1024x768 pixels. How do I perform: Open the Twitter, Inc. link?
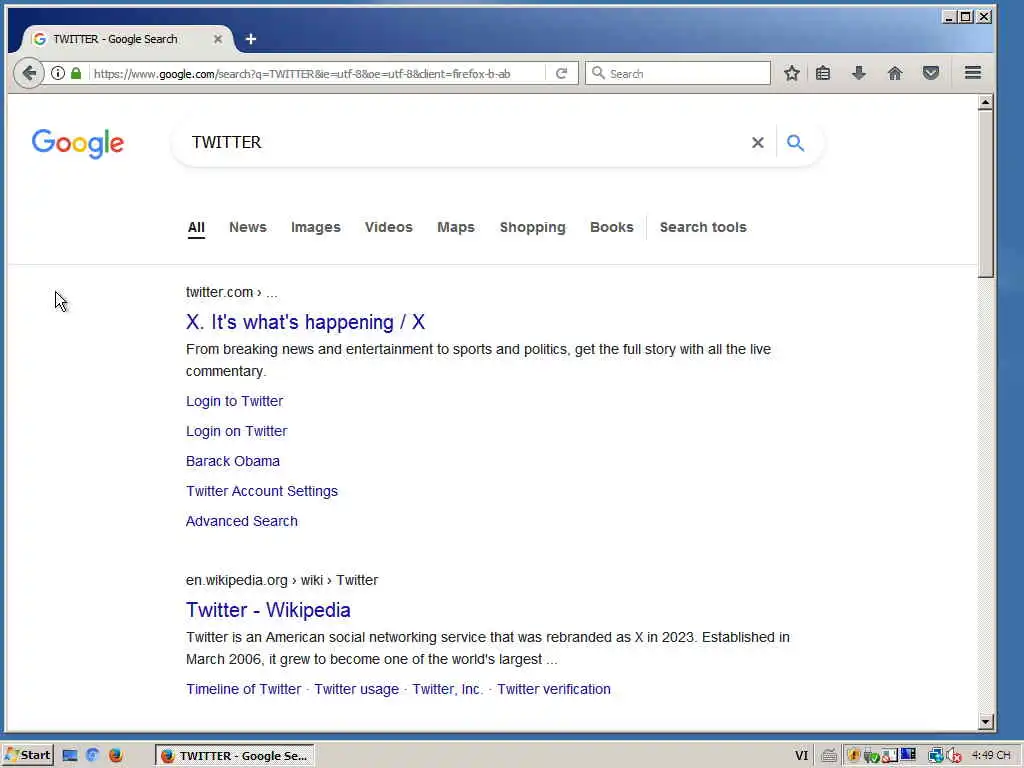pos(447,689)
